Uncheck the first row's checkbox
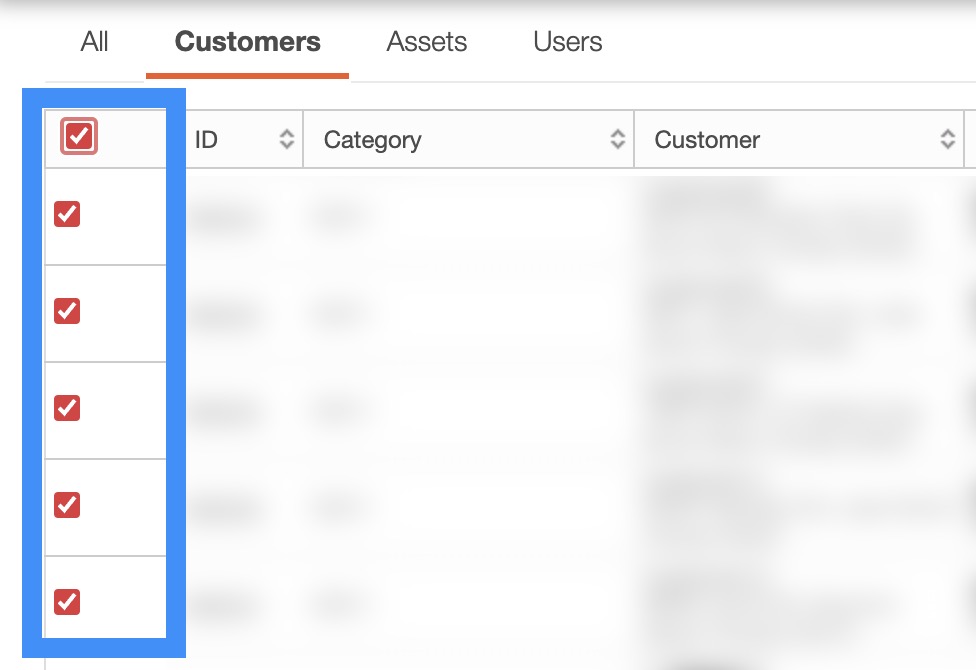The image size is (976, 670). [67, 214]
